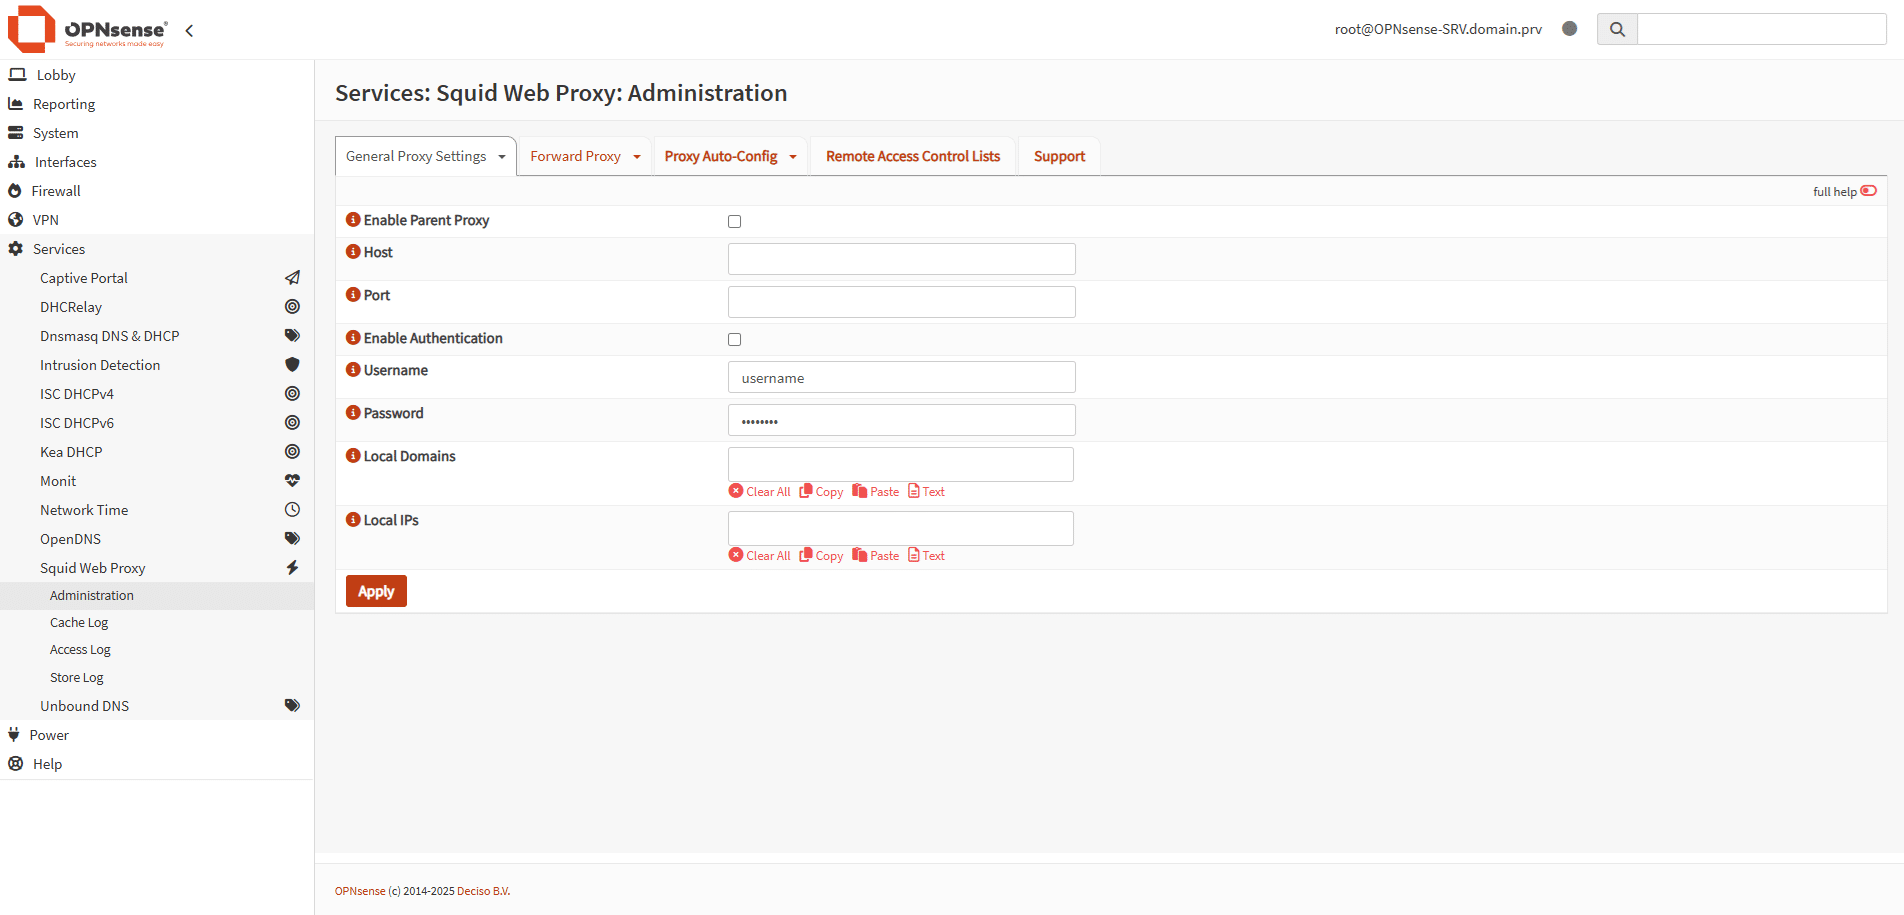Show help via Enable Authentication info icon
The width and height of the screenshot is (1904, 915).
(353, 338)
